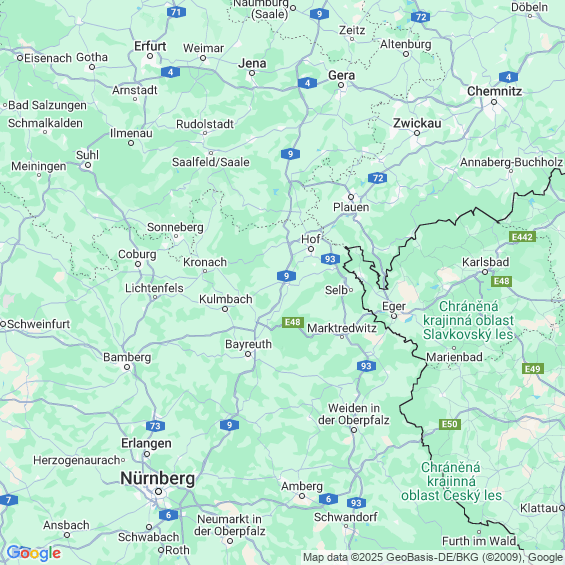Screen dimensions: 565x565
Task: Select the Karlsbad city marker
Action: click(485, 272)
